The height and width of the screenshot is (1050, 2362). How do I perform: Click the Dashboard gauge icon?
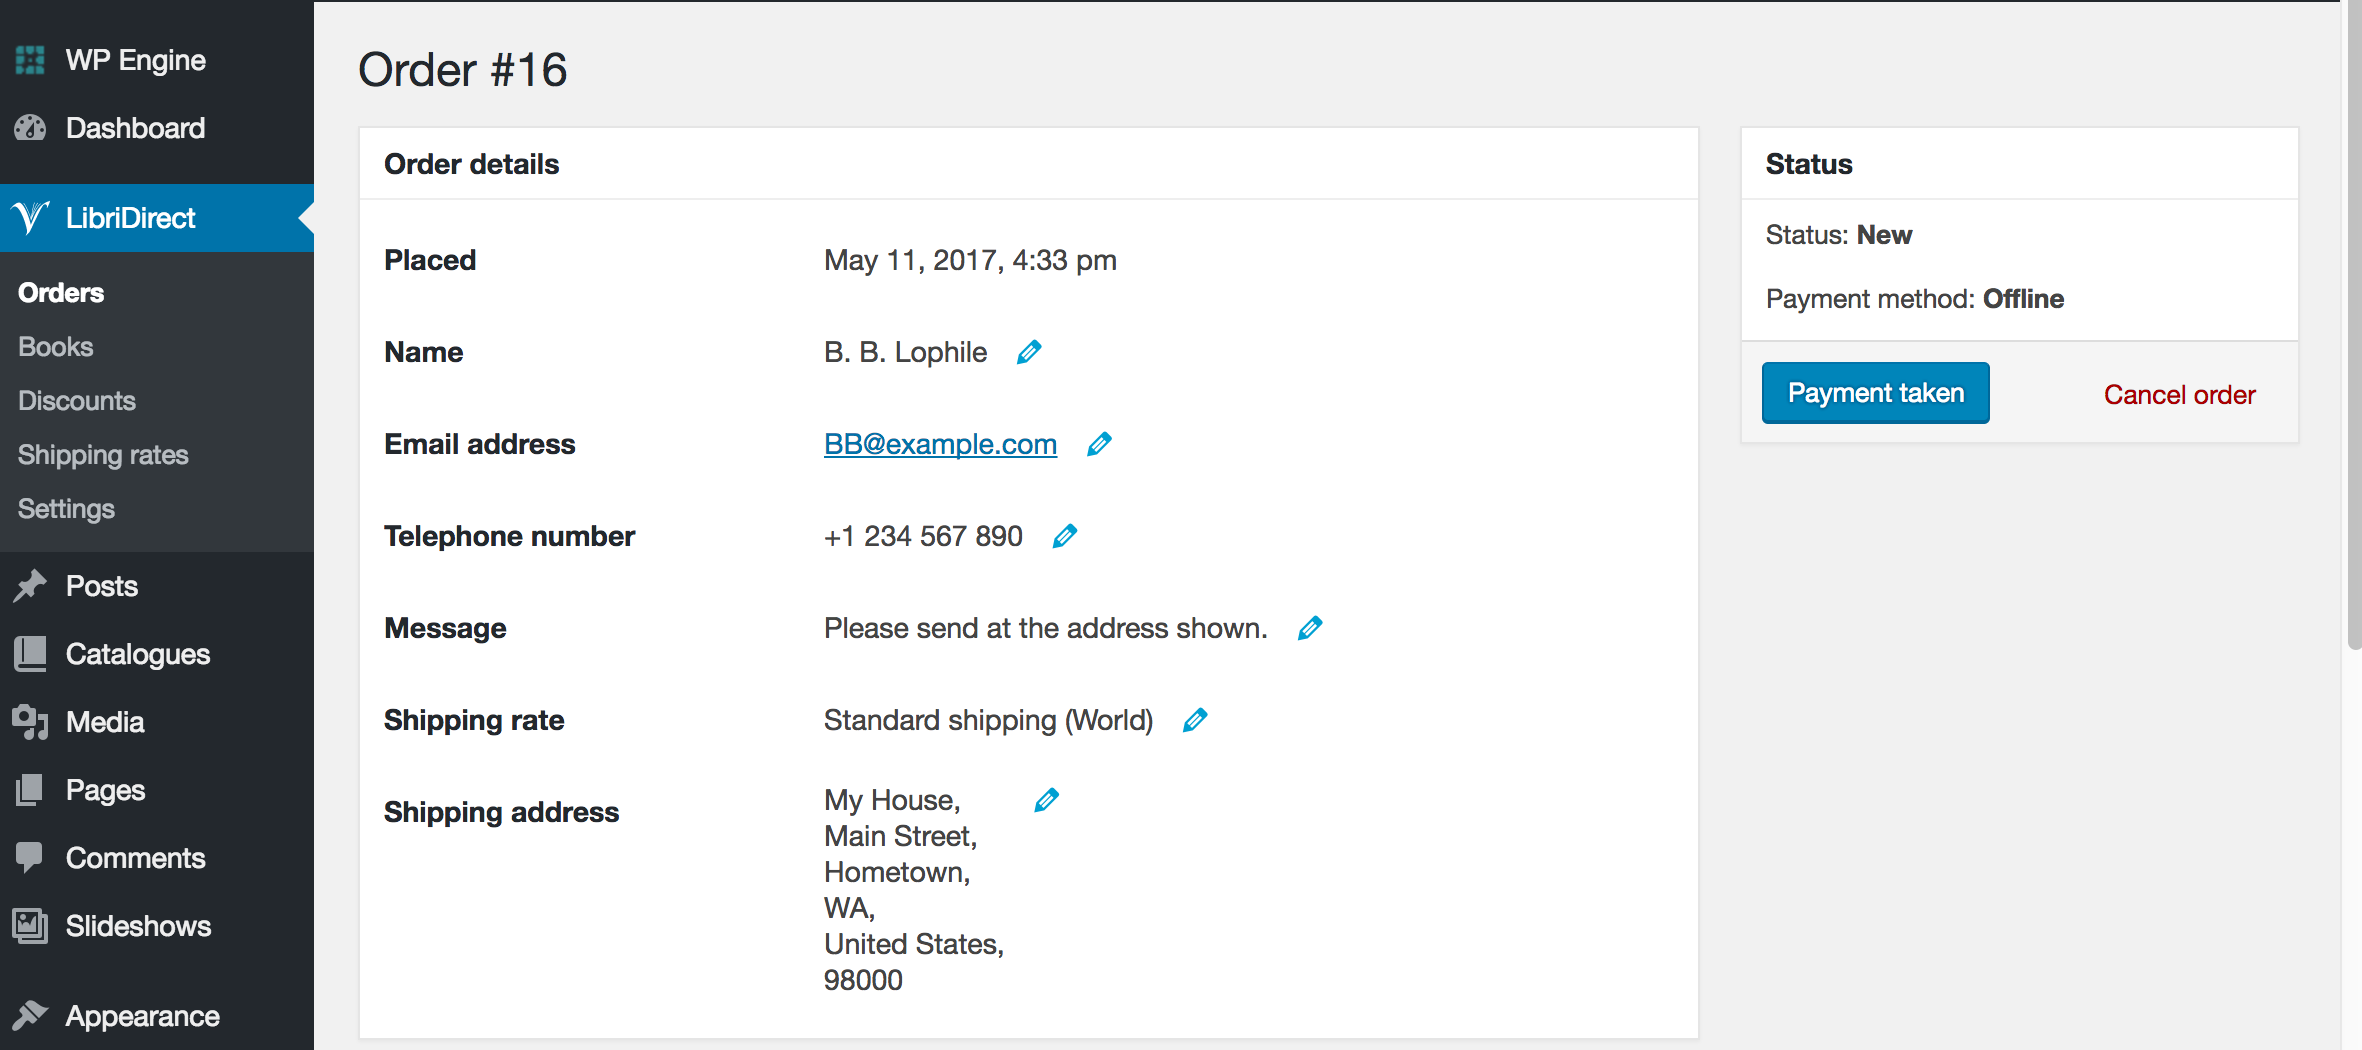[x=30, y=128]
